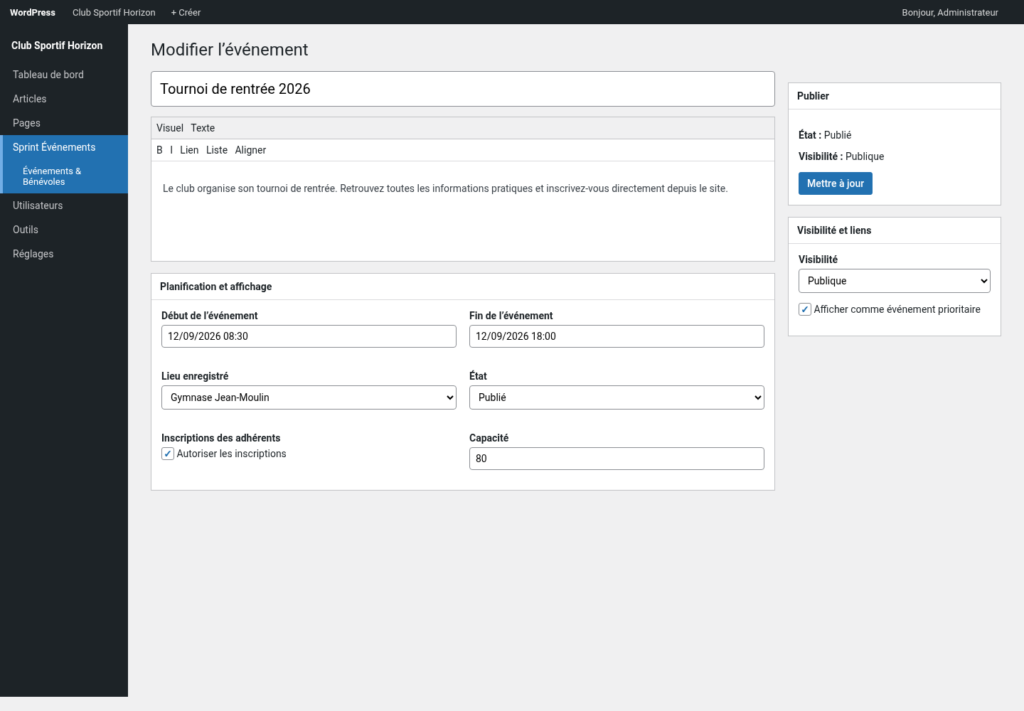The height and width of the screenshot is (711, 1024).
Task: Click into the event description text area
Action: pos(462,211)
